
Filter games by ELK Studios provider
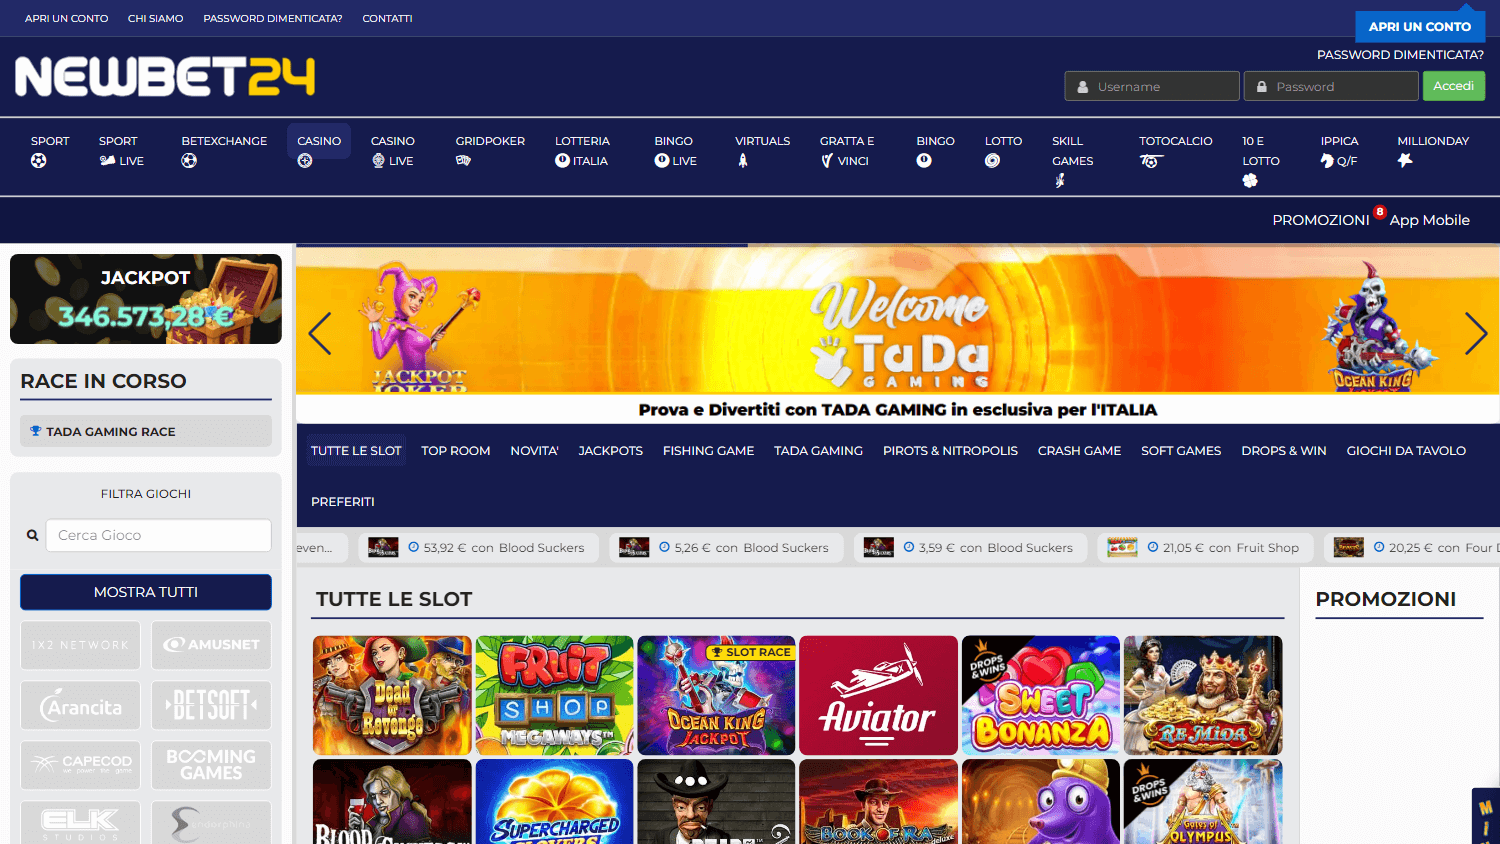pyautogui.click(x=81, y=823)
